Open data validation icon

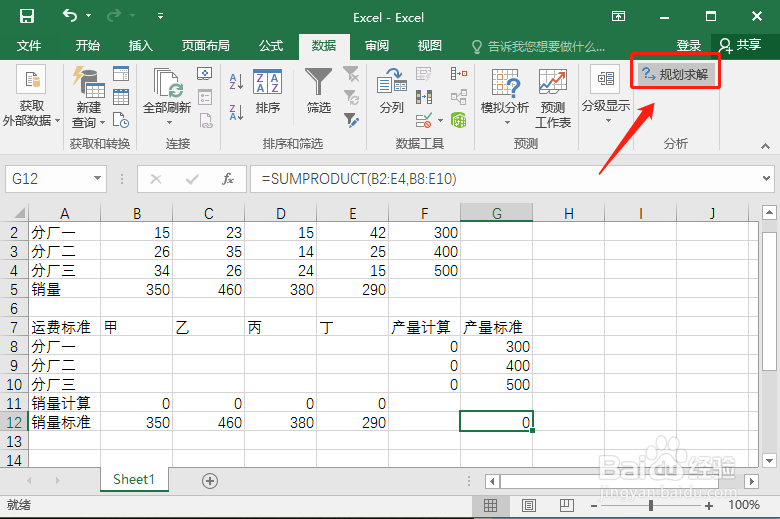pyautogui.click(x=424, y=120)
